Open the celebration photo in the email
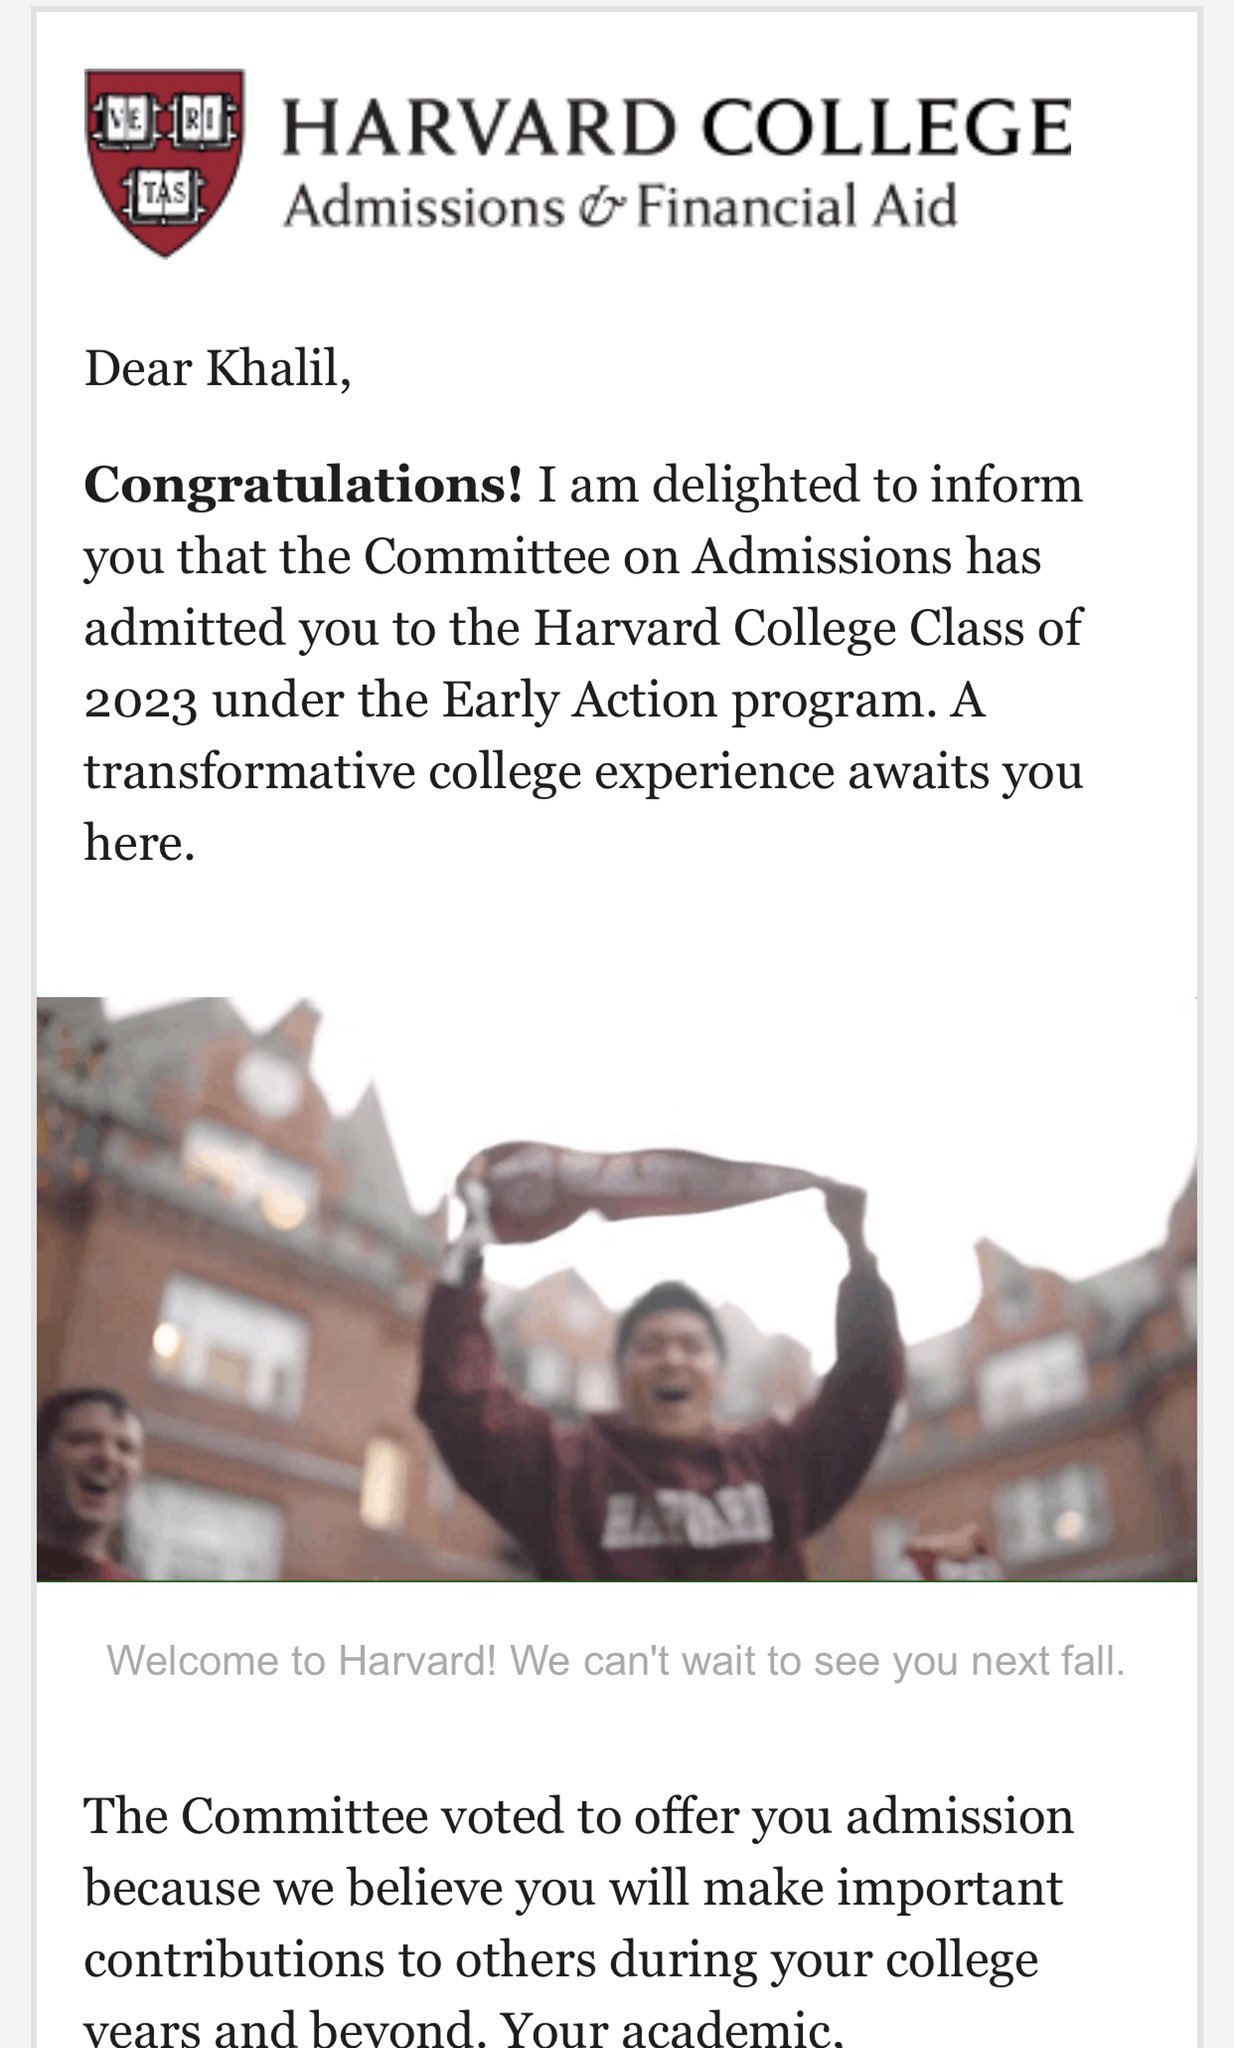This screenshot has height=2048, width=1234. [x=617, y=1289]
